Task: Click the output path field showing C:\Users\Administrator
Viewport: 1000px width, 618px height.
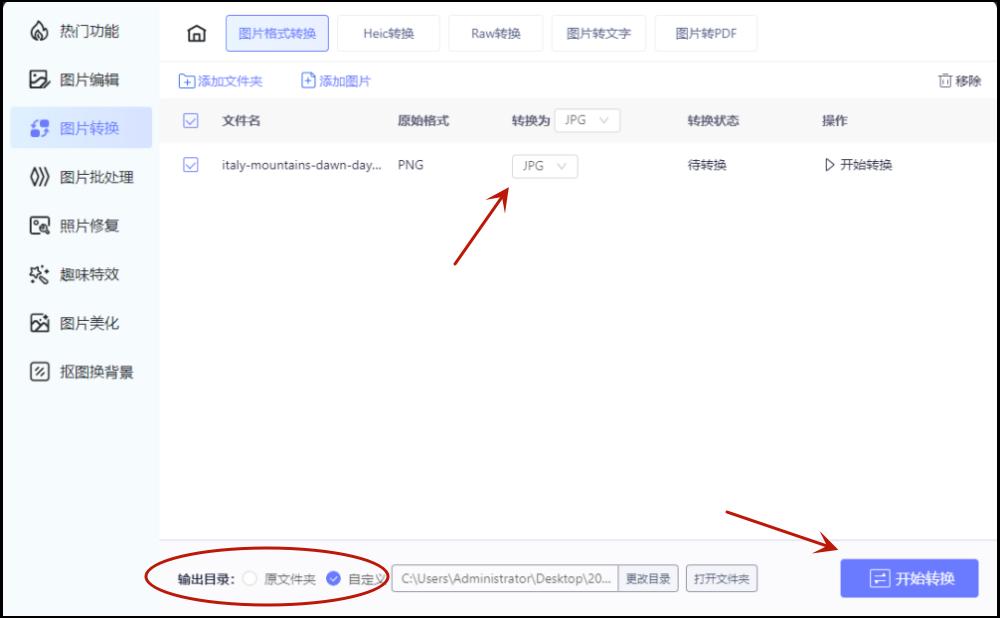Action: (x=505, y=578)
